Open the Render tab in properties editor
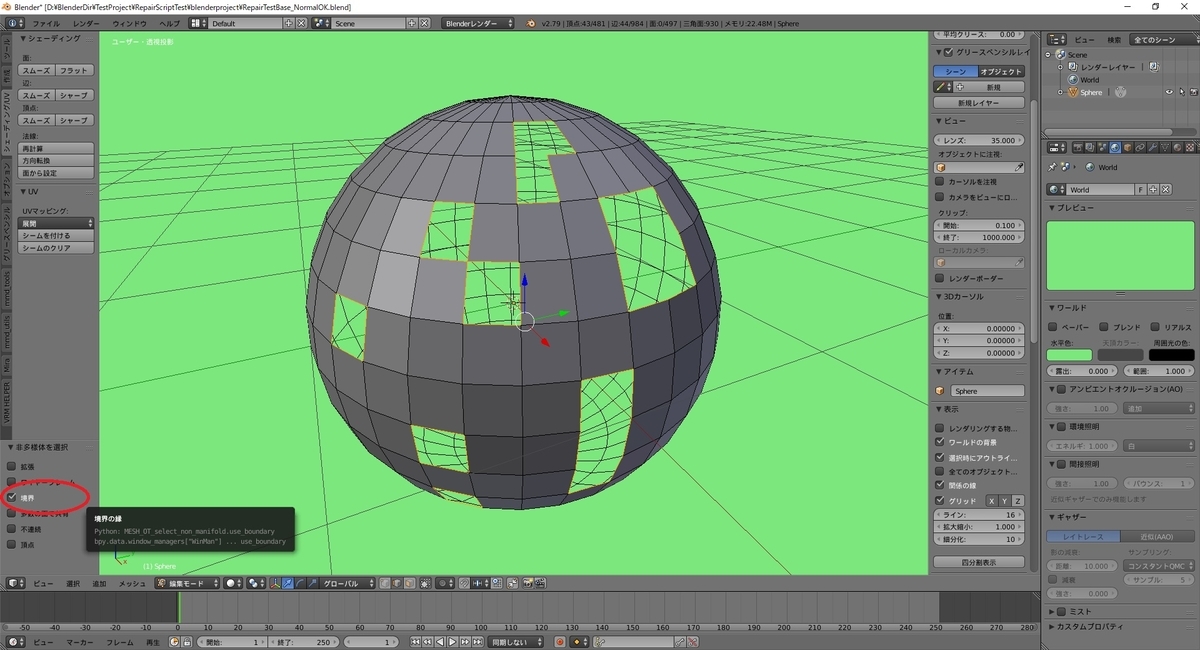Image resolution: width=1200 pixels, height=650 pixels. click(1078, 148)
